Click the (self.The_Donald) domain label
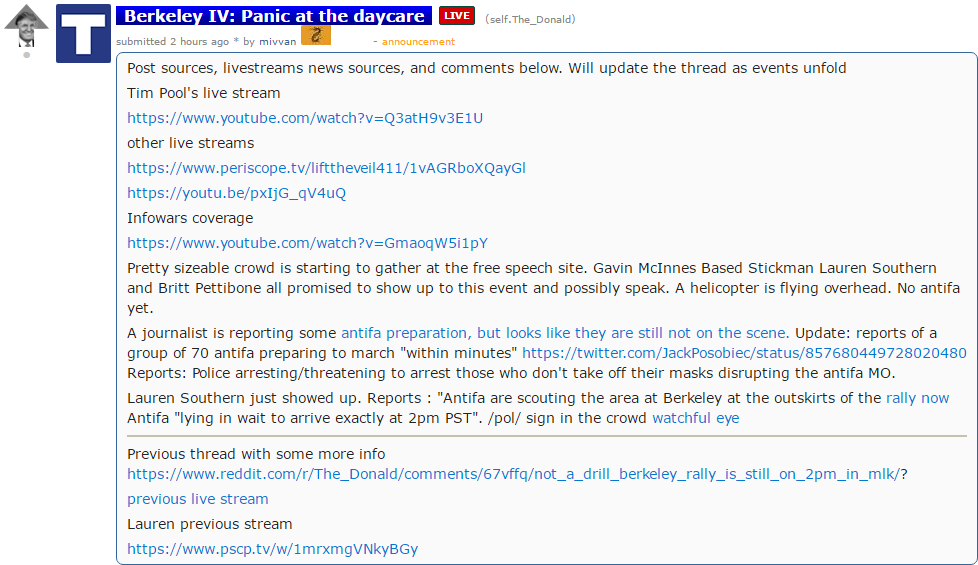Viewport: 978px width, 565px height. 530,19
